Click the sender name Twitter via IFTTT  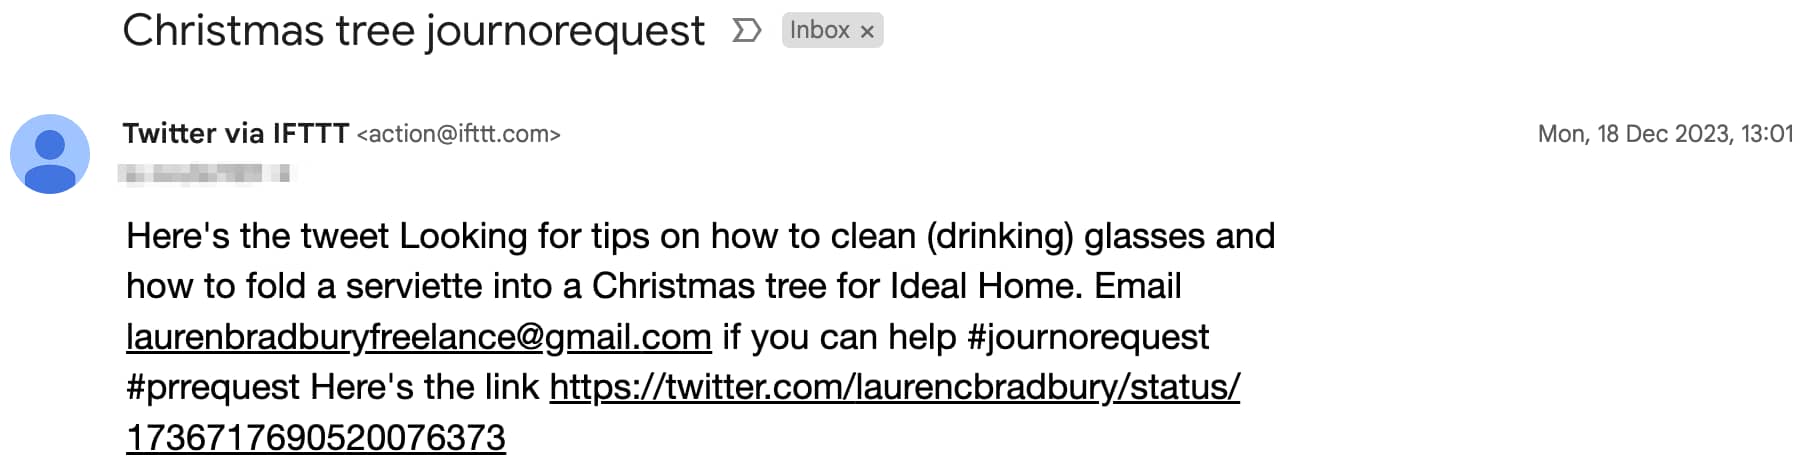(236, 133)
